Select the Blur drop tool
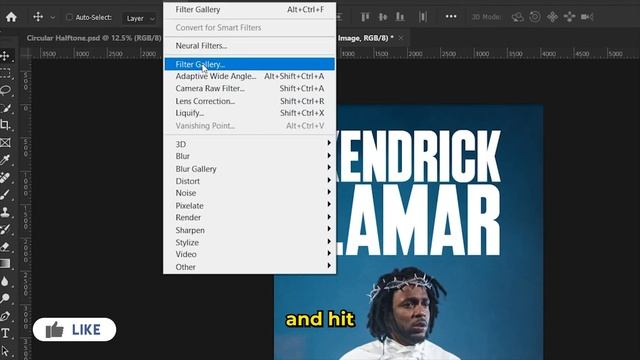640x360 pixels. 5,281
